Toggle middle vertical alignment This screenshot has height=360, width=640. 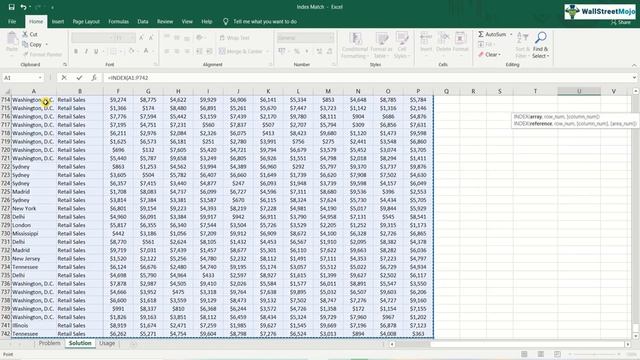177,38
